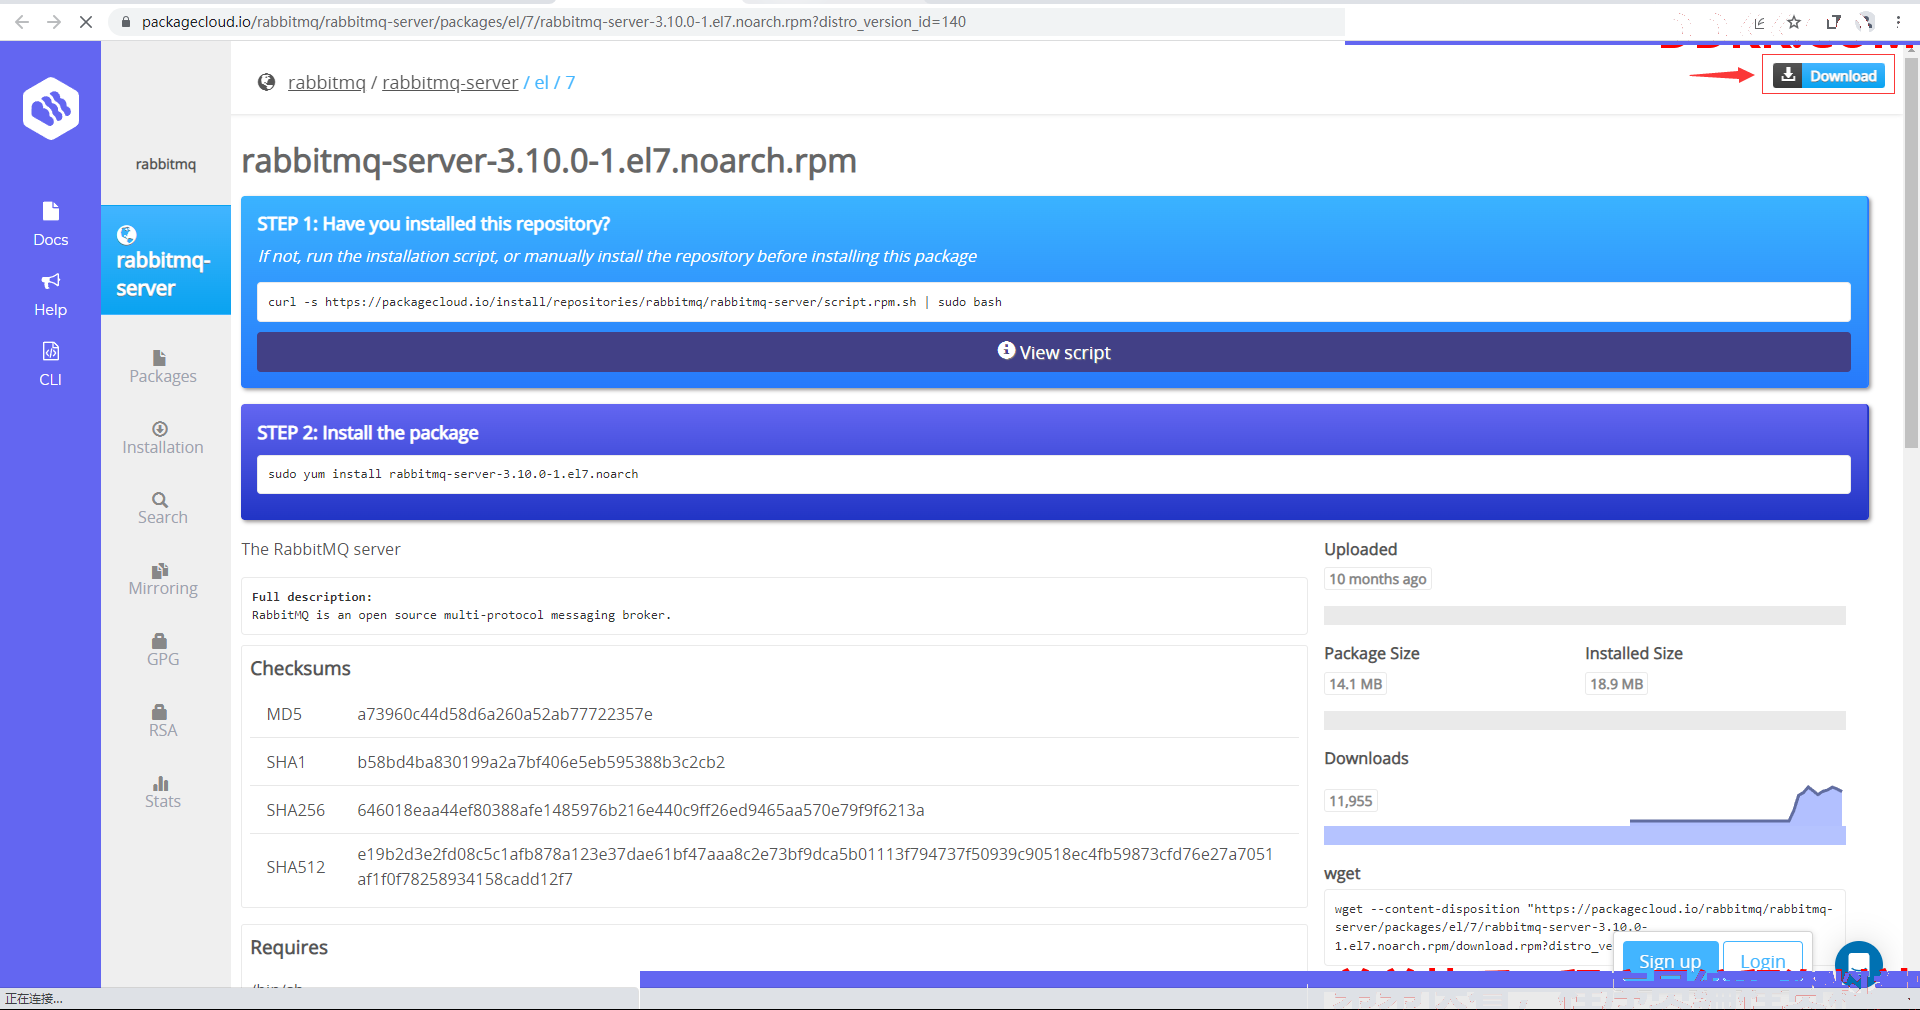Select the curl install script command
1920x1010 pixels.
coord(1054,302)
